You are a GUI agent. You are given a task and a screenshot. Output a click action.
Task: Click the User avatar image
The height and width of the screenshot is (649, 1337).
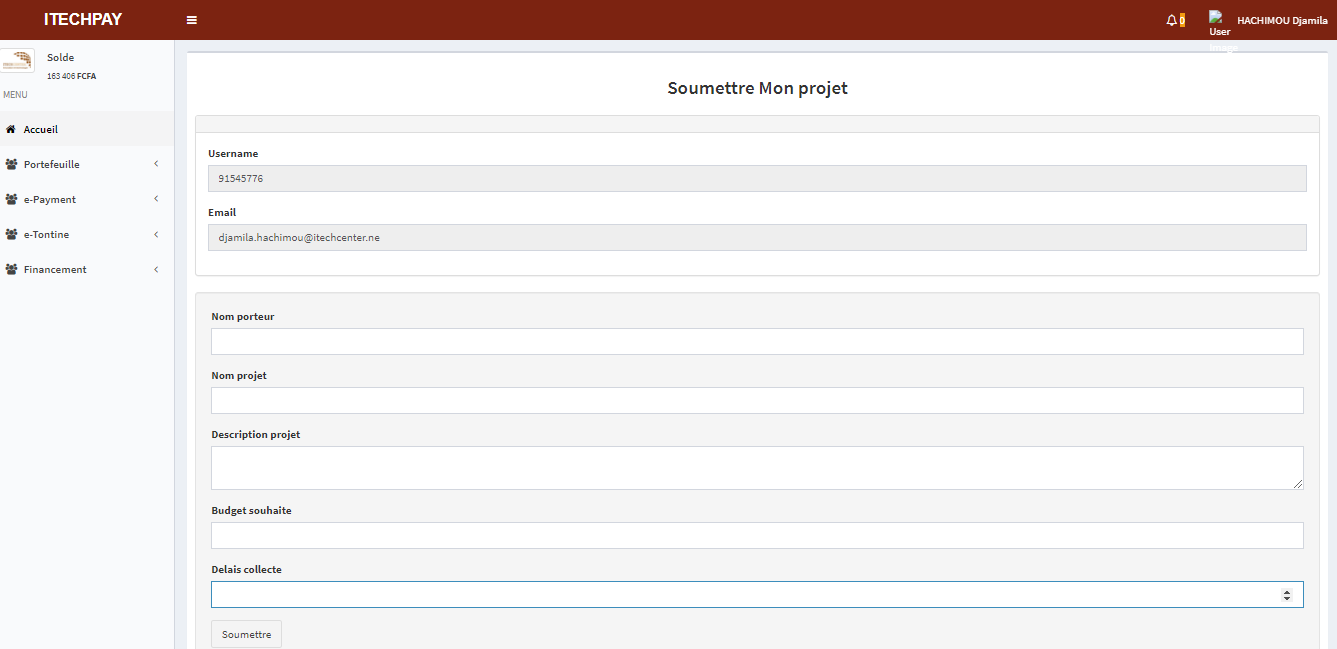1219,19
